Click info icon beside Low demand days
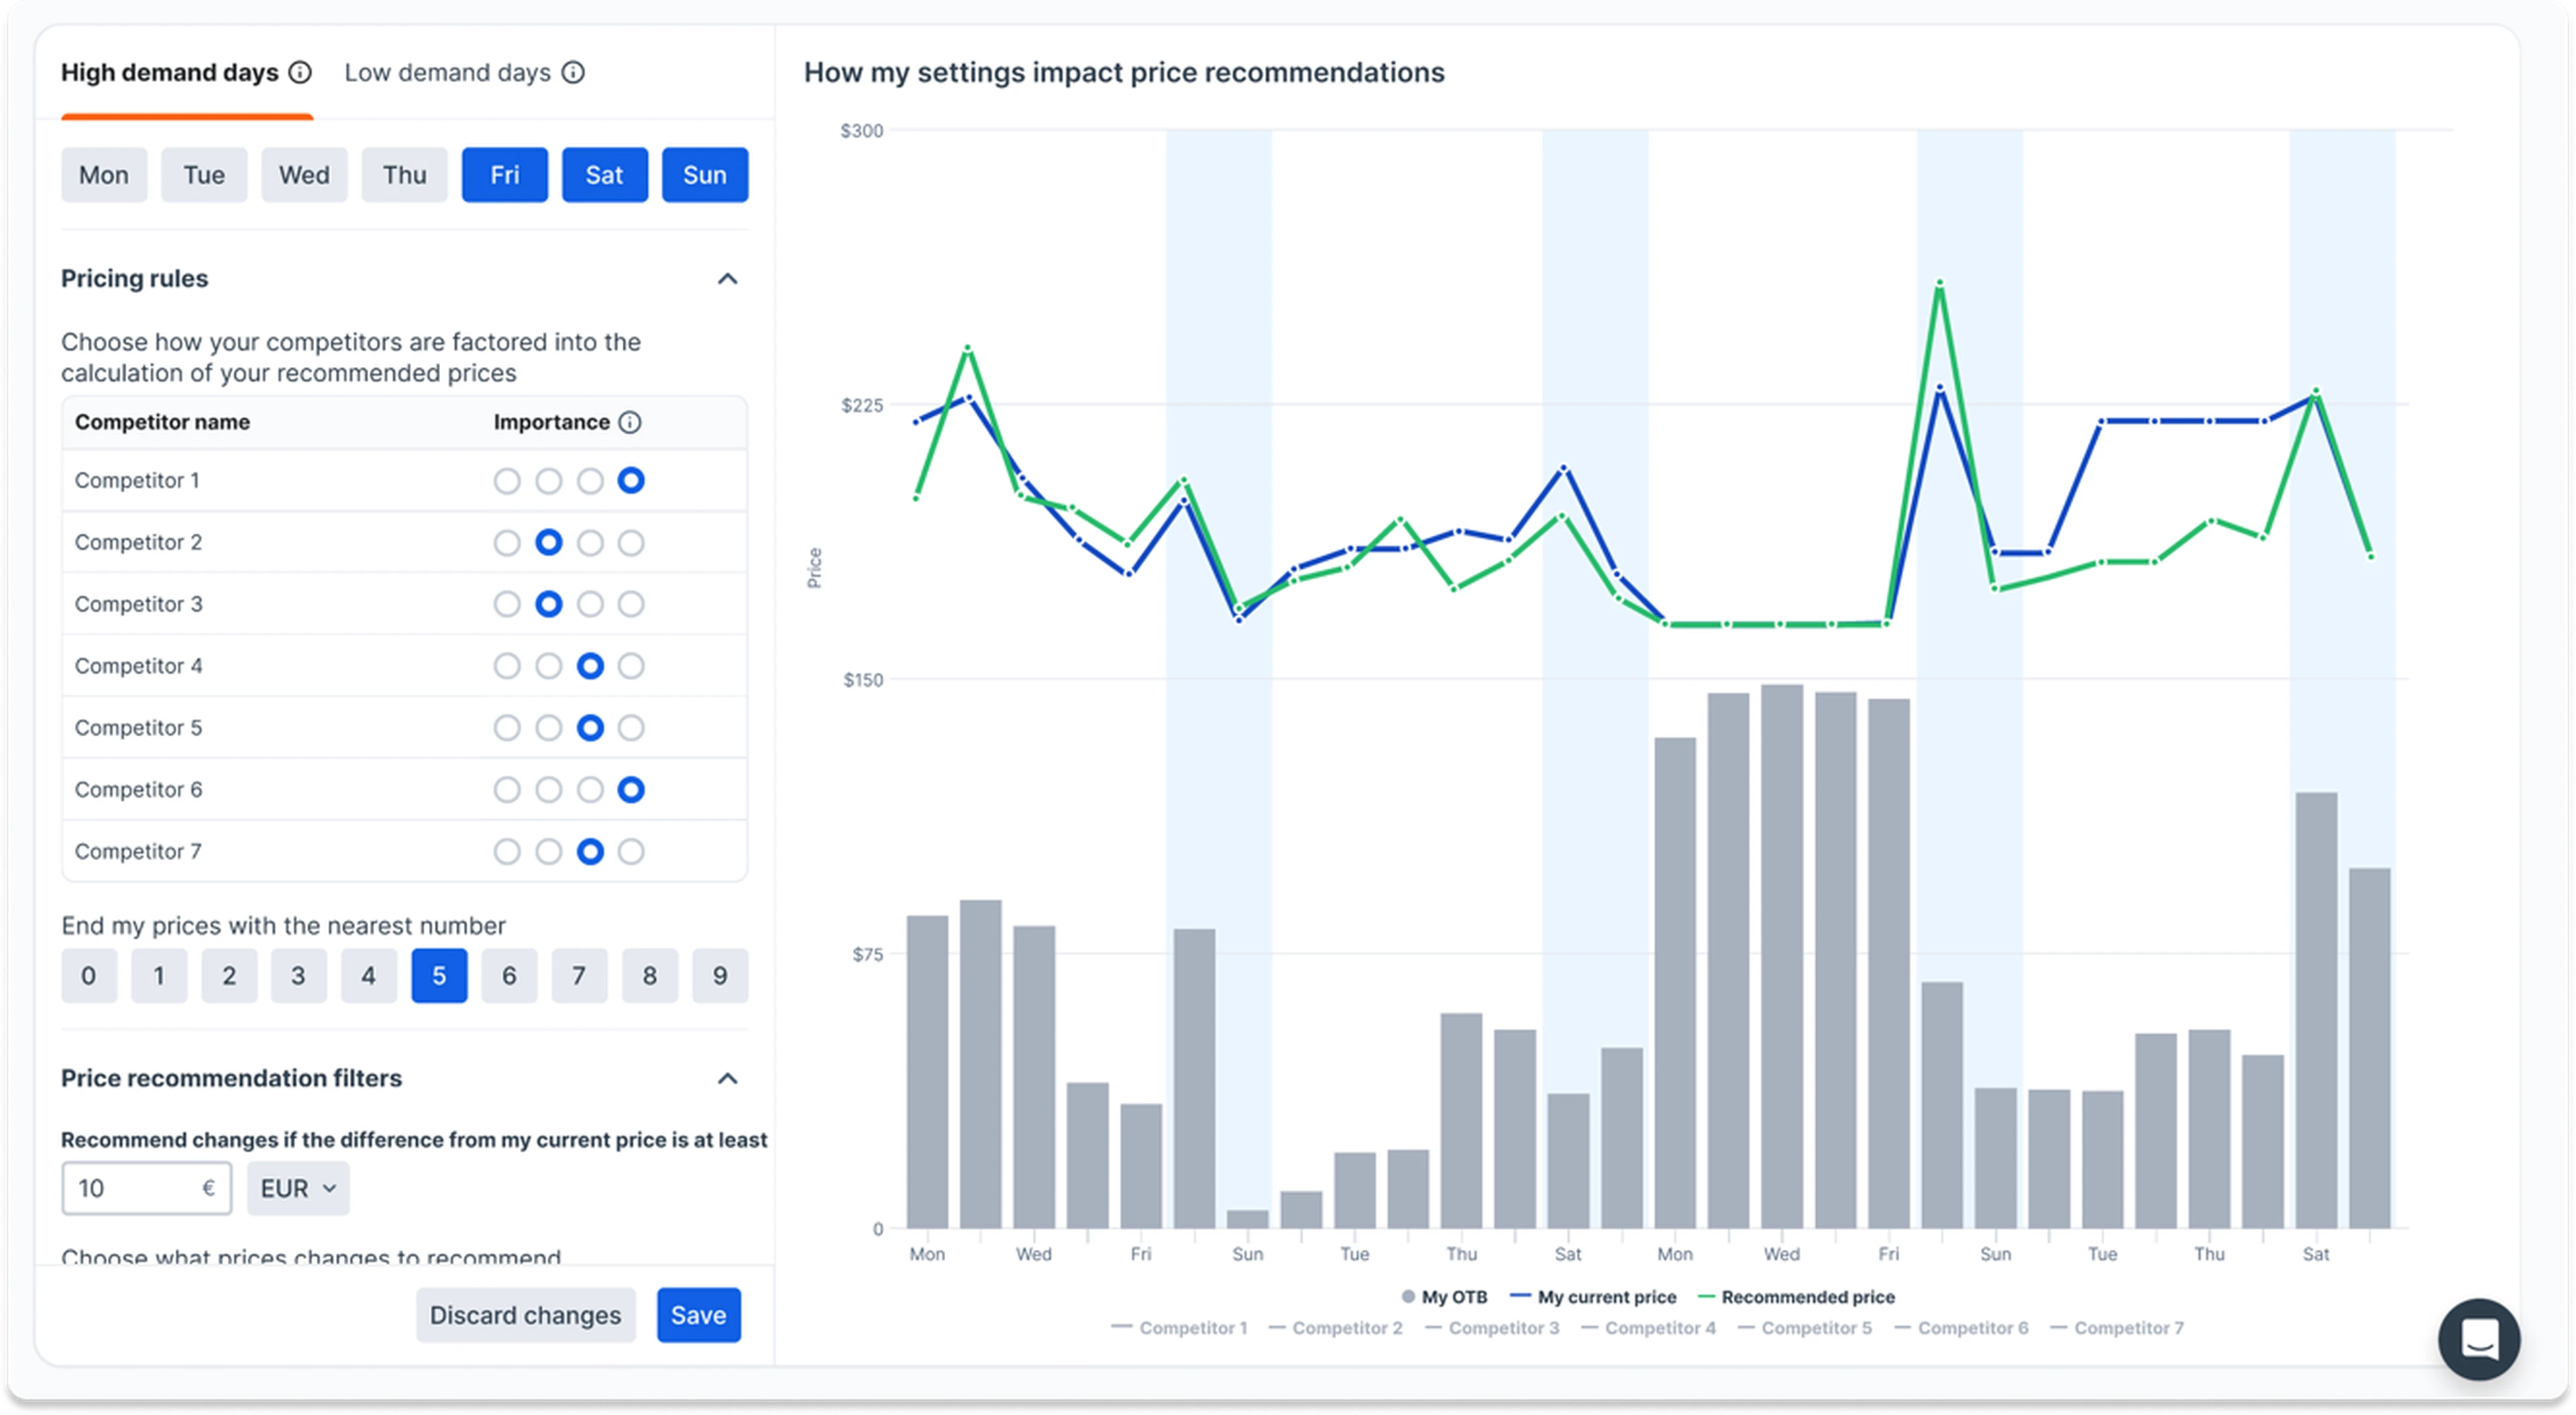This screenshot has width=2576, height=1415. [573, 73]
